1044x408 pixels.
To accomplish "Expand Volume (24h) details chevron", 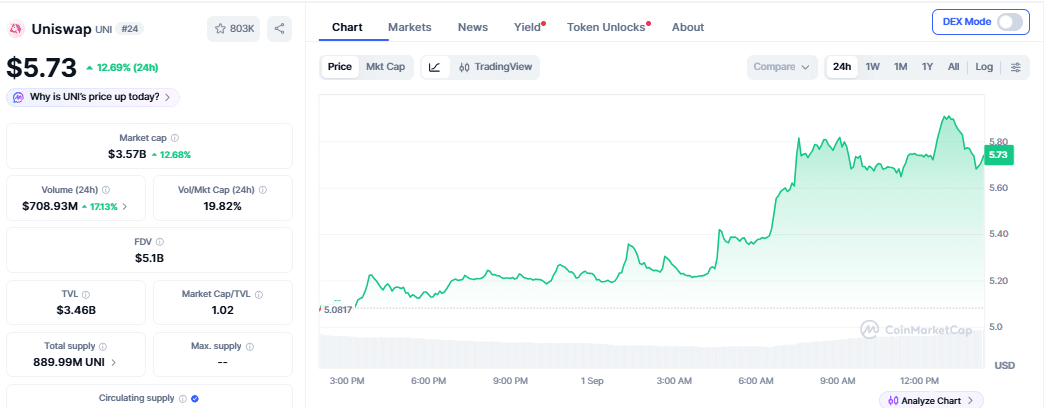I will click(x=125, y=207).
